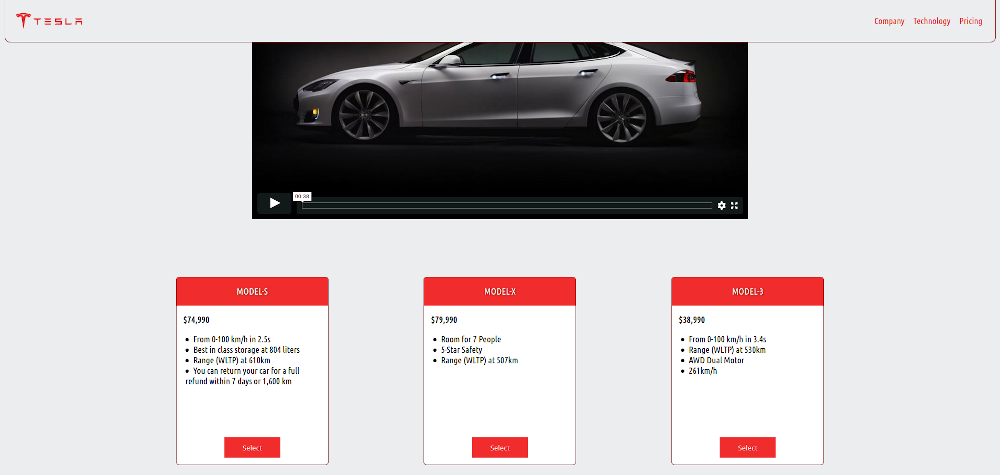The image size is (1000, 475).
Task: Click 'Range (WLTP) at 530km' text
Action: (727, 350)
